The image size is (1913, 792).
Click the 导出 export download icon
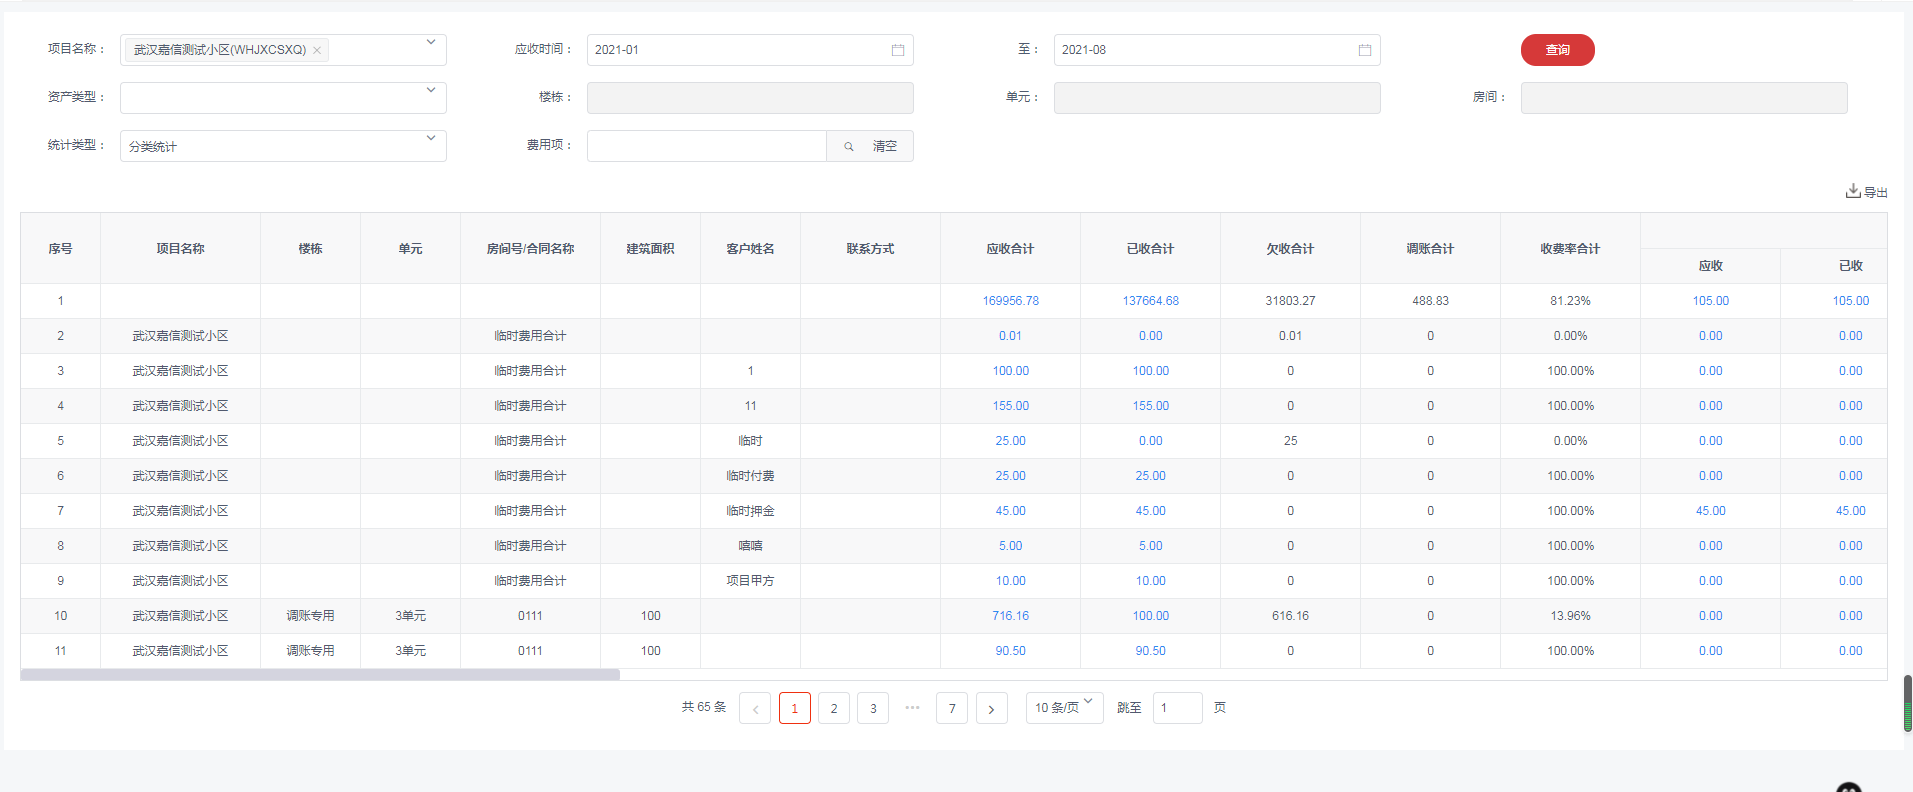(1853, 191)
